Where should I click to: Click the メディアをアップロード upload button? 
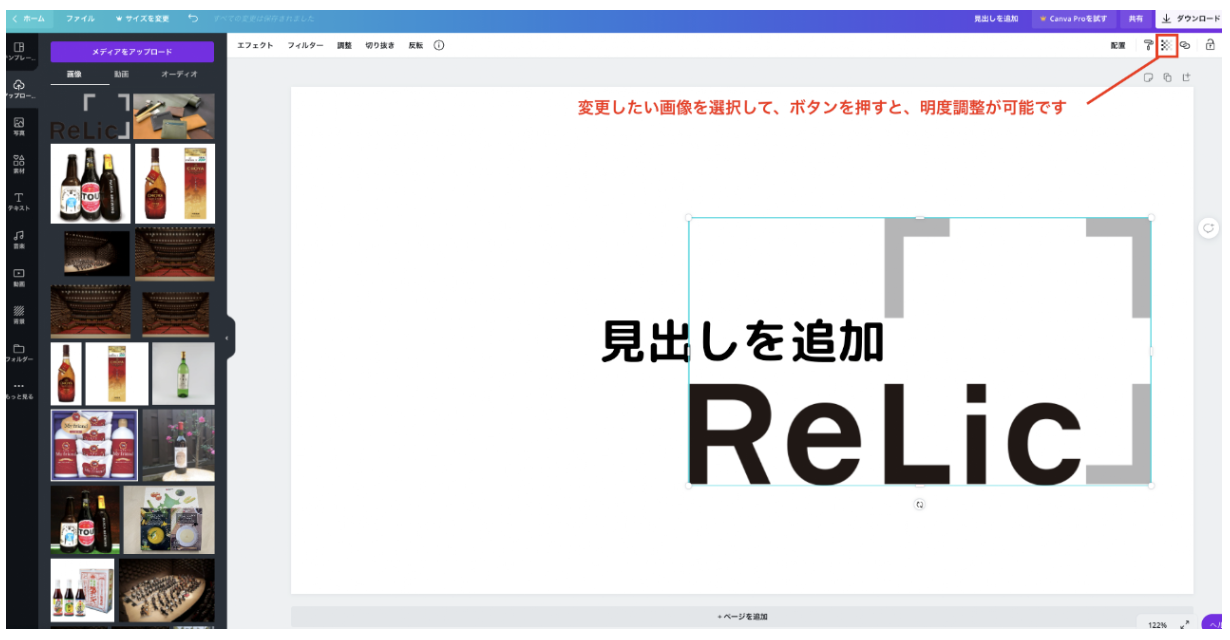tap(132, 51)
